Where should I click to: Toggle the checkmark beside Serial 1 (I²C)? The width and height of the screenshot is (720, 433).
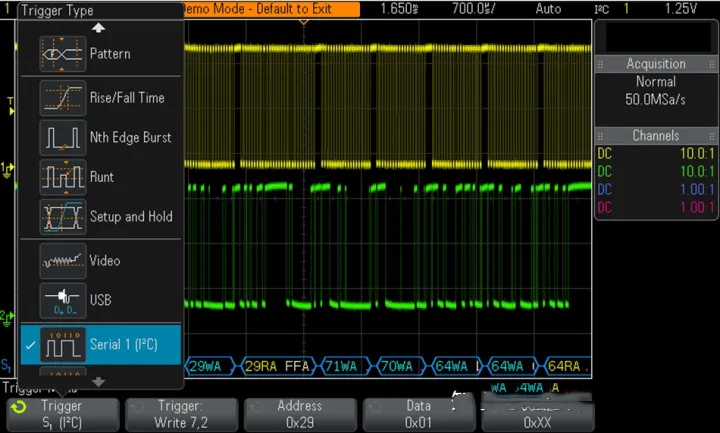(28, 345)
